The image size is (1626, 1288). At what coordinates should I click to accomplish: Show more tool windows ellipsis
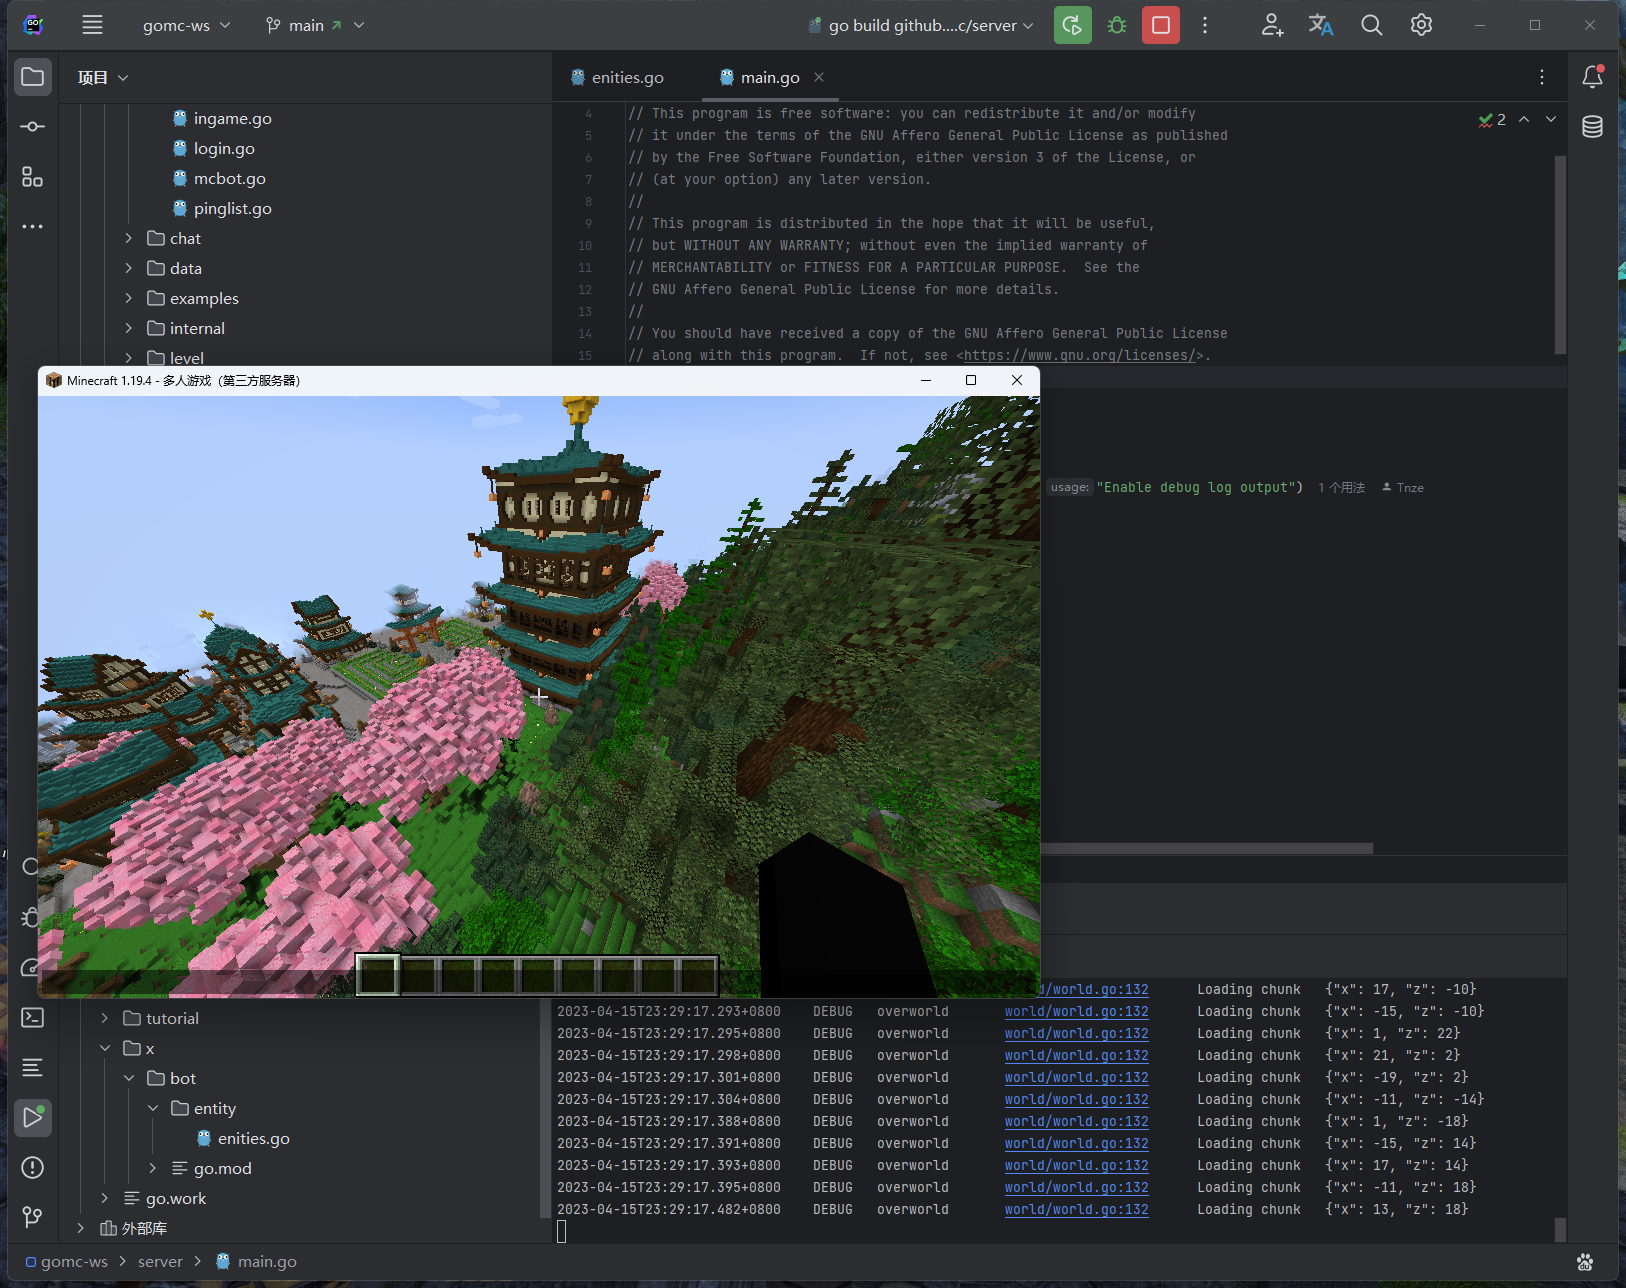click(33, 227)
